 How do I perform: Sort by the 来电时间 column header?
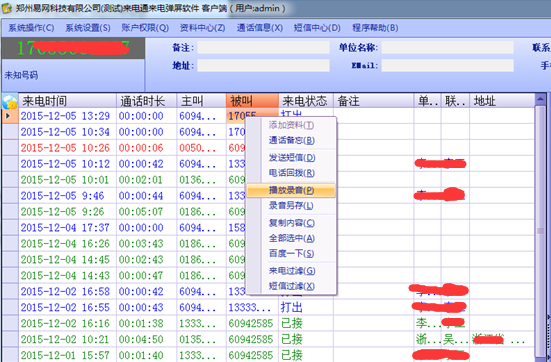pyautogui.click(x=67, y=101)
